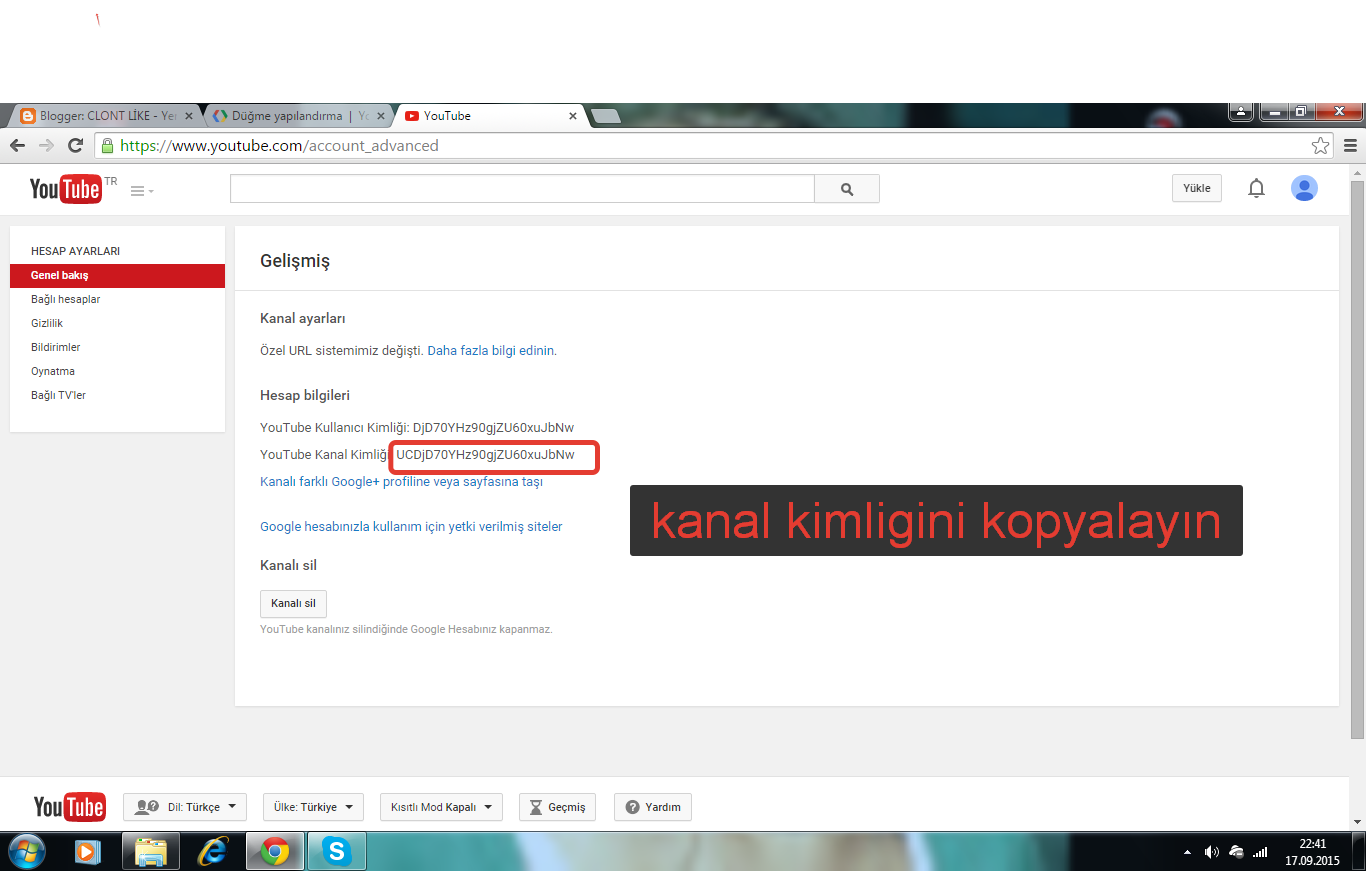Image resolution: width=1366 pixels, height=871 pixels.
Task: Open the Windows Start menu
Action: 27,851
